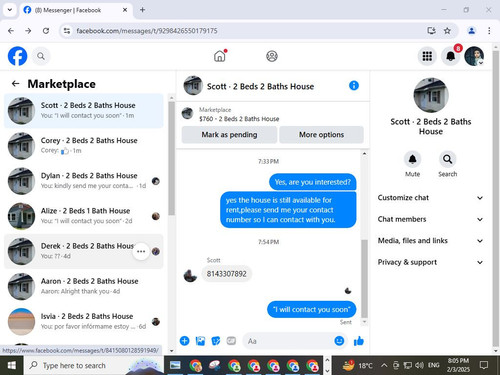Go to the Home feed icon
Viewport: 500px width, 375px height.
tap(220, 56)
